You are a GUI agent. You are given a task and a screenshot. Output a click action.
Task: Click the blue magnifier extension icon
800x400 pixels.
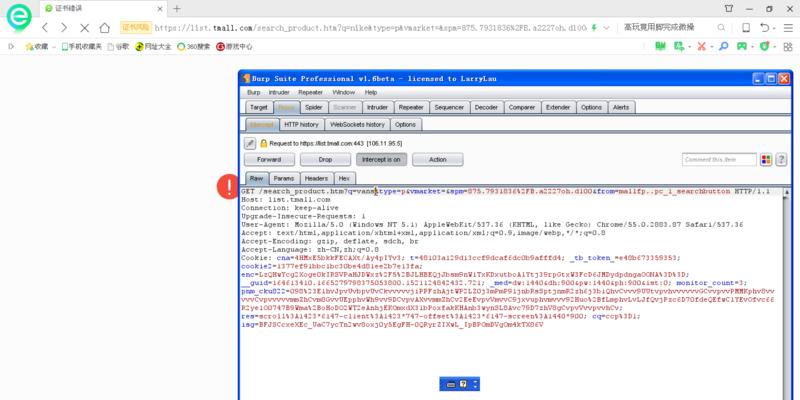click(723, 46)
